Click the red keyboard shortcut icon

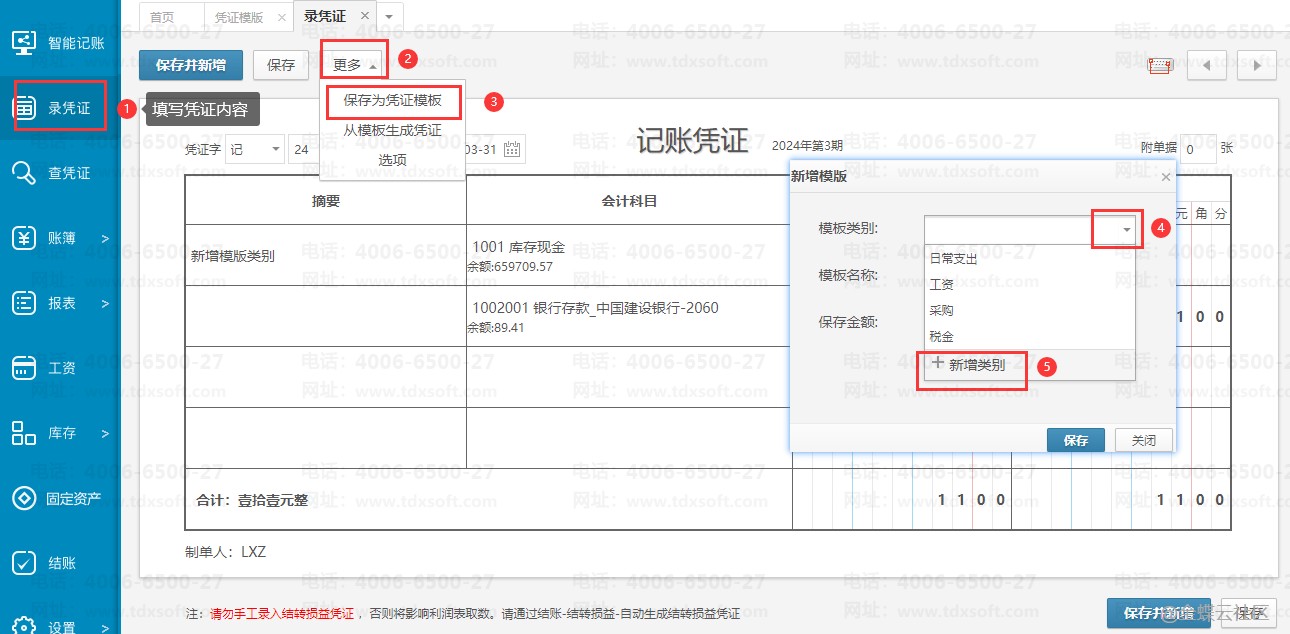pyautogui.click(x=1160, y=66)
